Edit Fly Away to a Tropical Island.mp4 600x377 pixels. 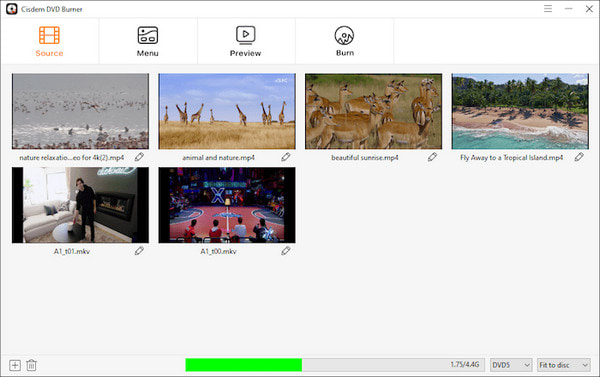point(579,157)
